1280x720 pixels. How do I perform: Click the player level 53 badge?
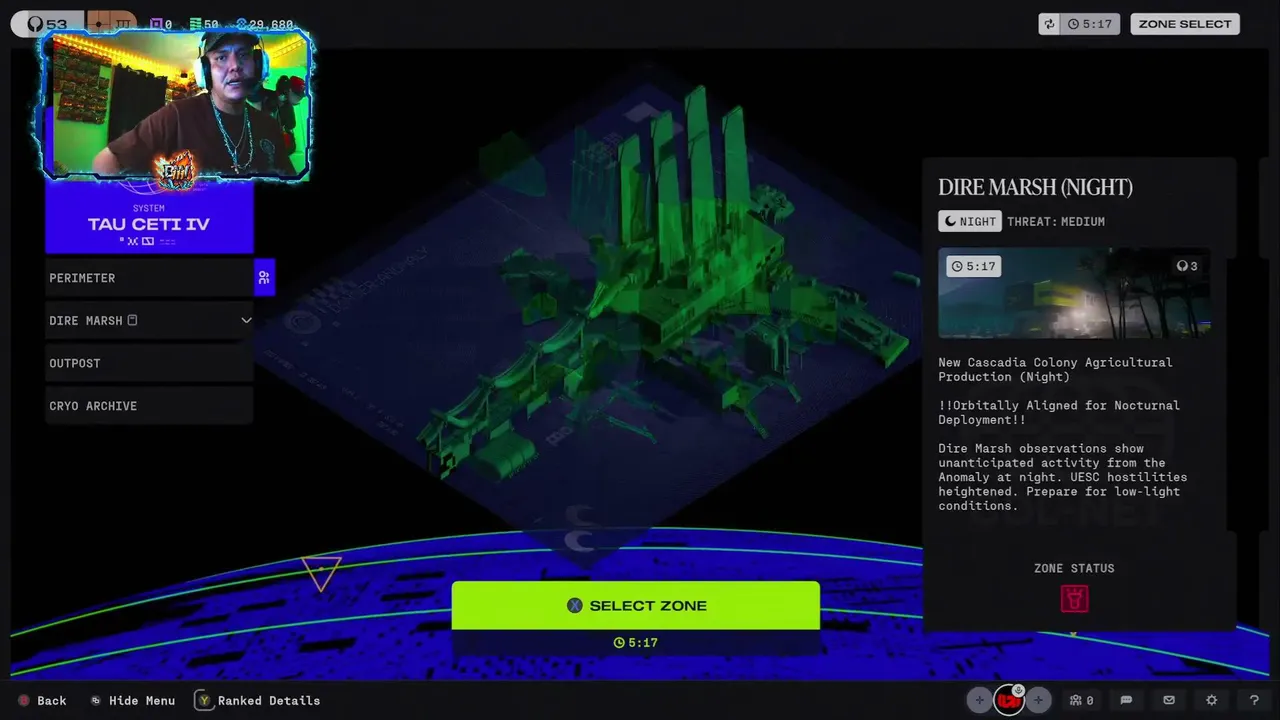[x=47, y=24]
